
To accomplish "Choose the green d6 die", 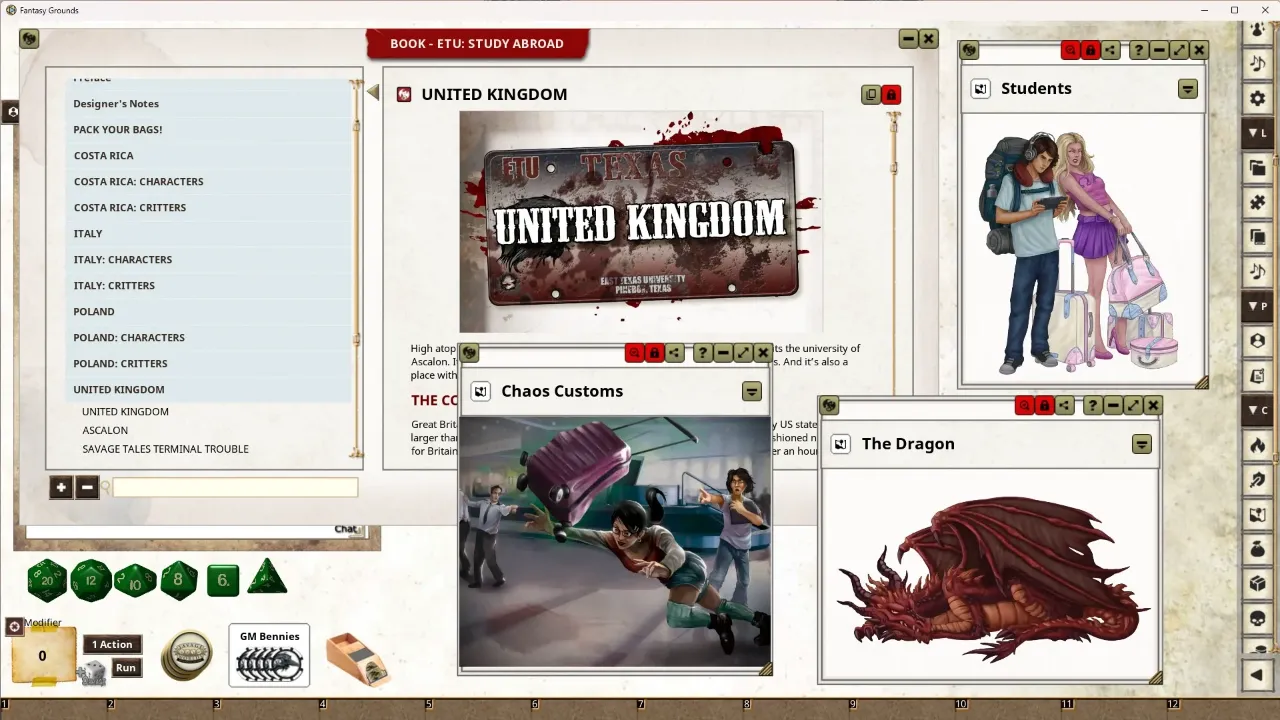I will click(223, 580).
